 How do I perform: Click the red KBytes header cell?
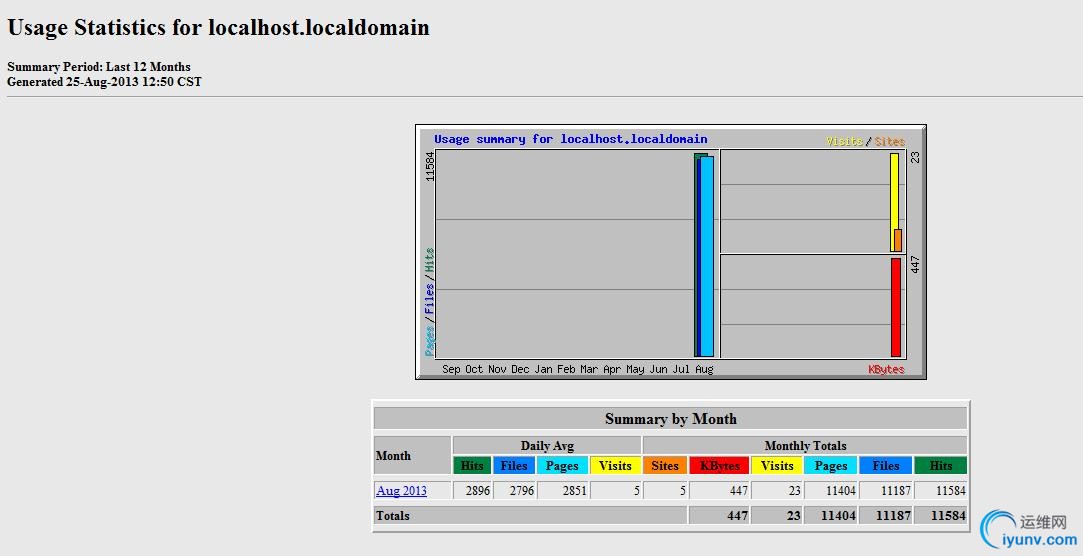click(x=720, y=466)
